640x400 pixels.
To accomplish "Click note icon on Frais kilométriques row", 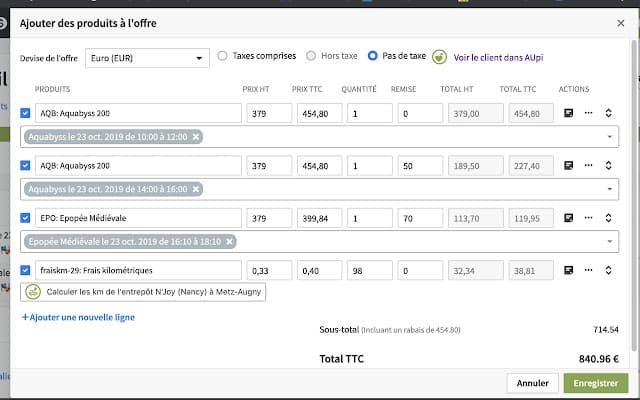I will point(569,270).
